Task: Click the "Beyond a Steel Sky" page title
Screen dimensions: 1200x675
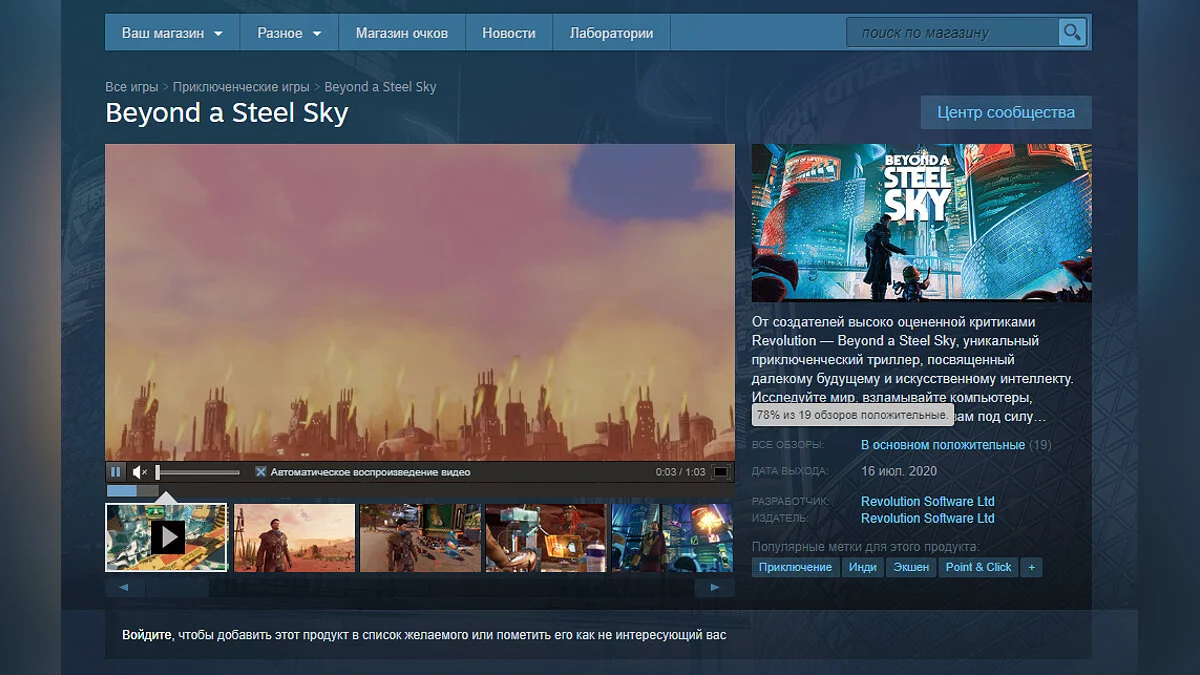Action: [x=227, y=113]
